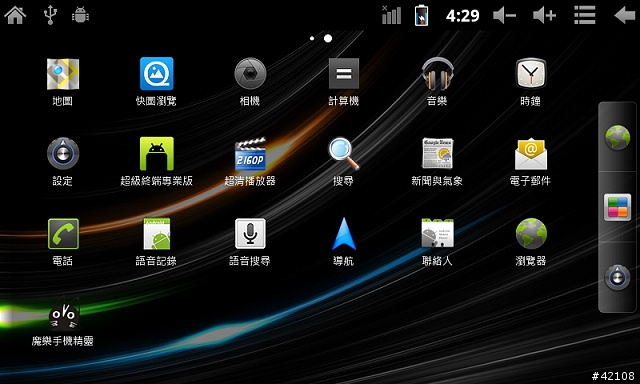Open the 設定 settings app in grid

[x=62, y=154]
